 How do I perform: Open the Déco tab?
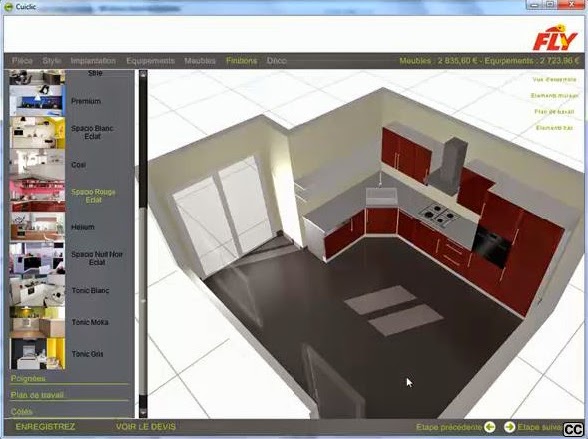pos(277,61)
